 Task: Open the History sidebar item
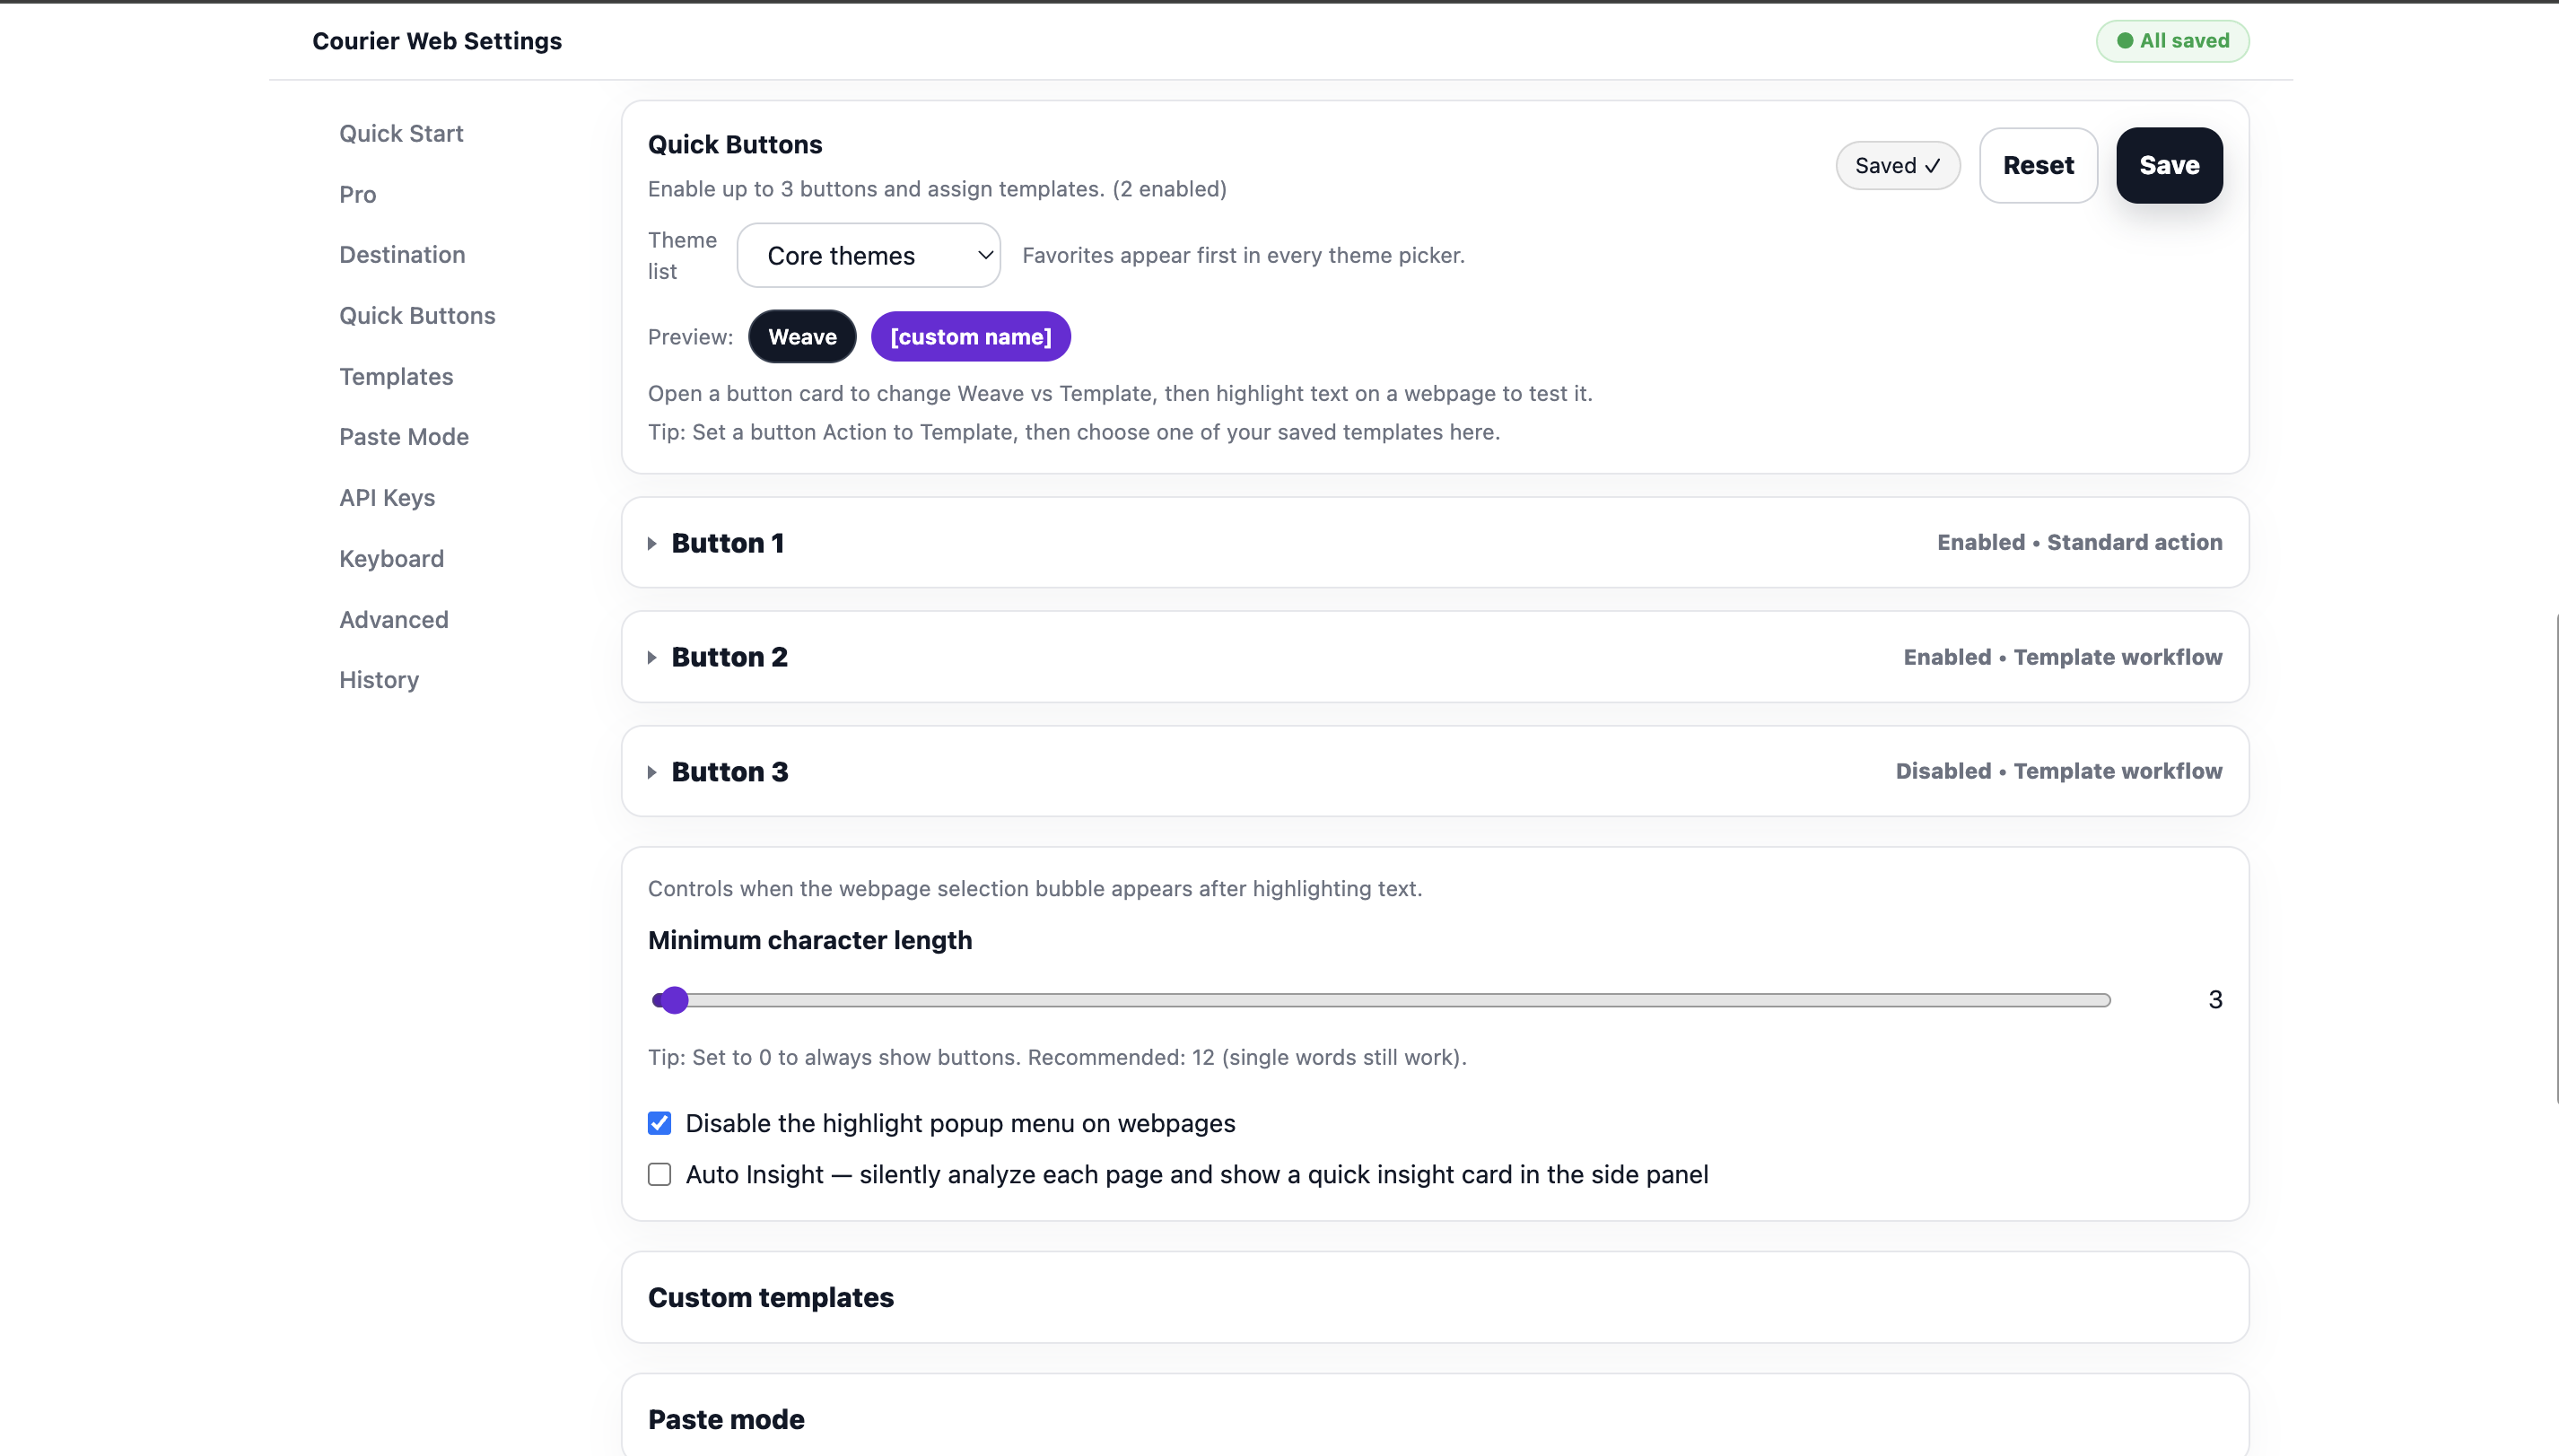[x=379, y=680]
